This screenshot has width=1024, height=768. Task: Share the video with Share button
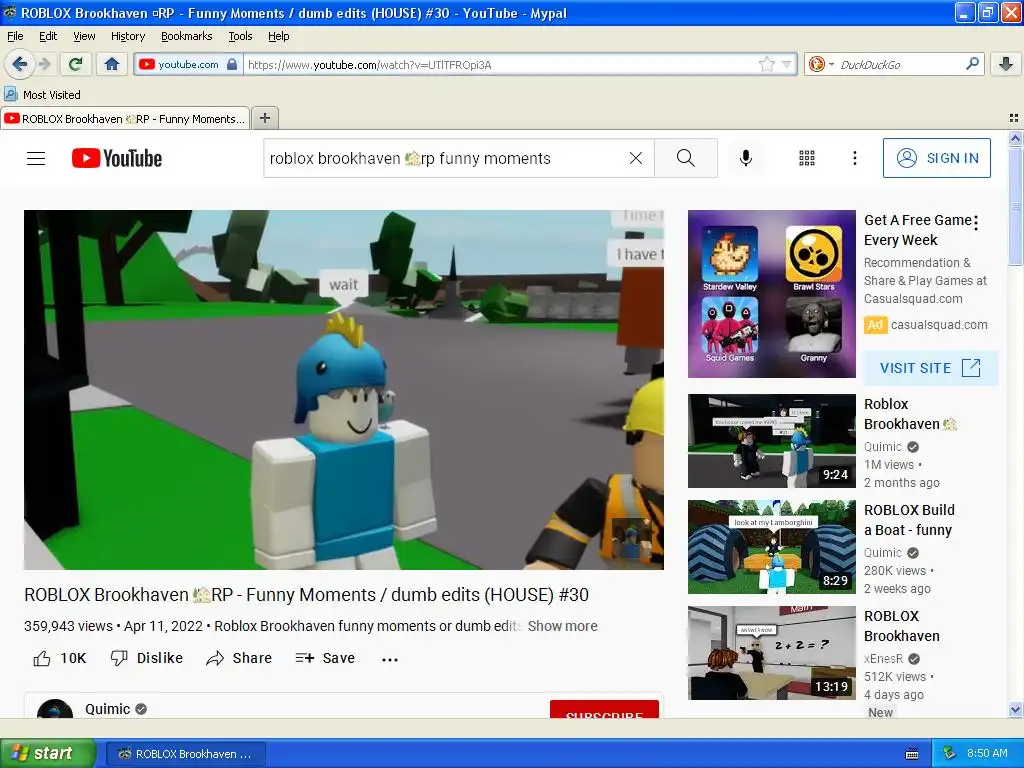pos(239,658)
